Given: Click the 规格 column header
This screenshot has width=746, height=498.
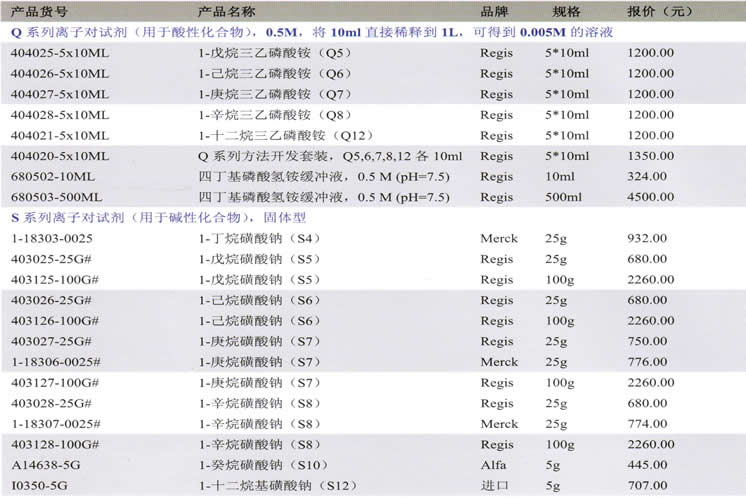Looking at the screenshot, I should coord(567,12).
